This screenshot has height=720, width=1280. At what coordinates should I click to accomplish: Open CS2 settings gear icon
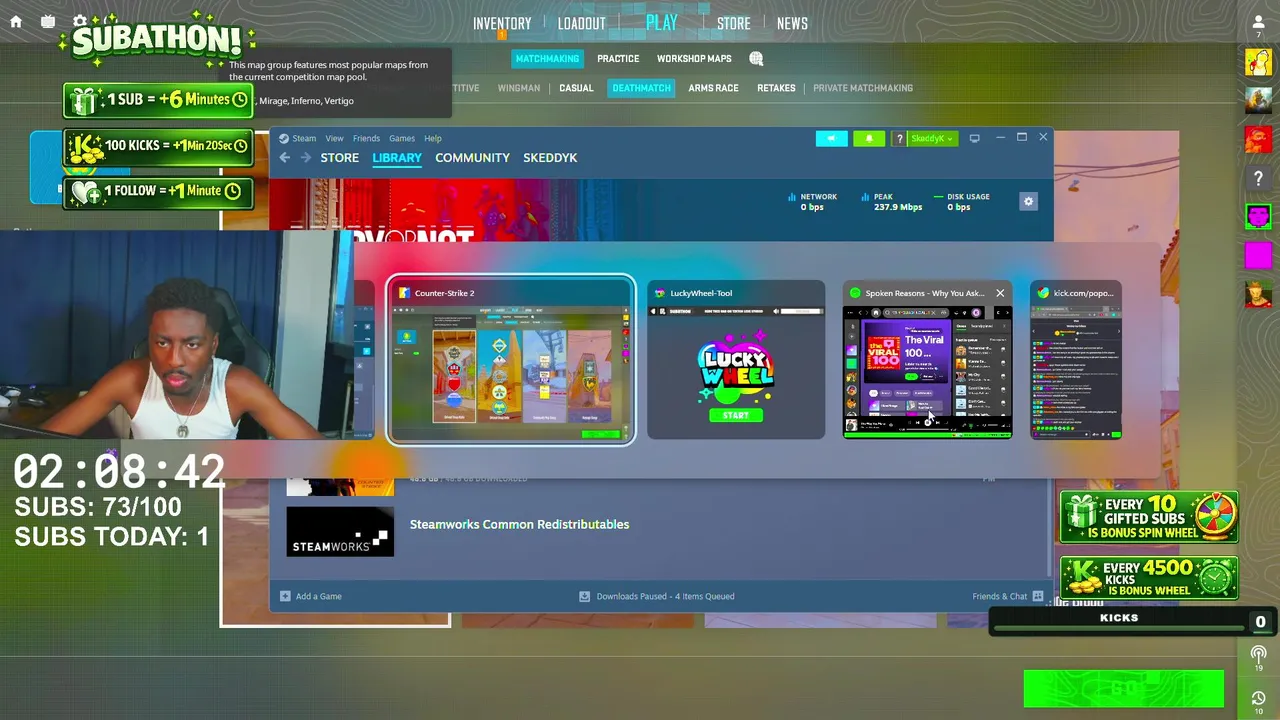[x=80, y=21]
